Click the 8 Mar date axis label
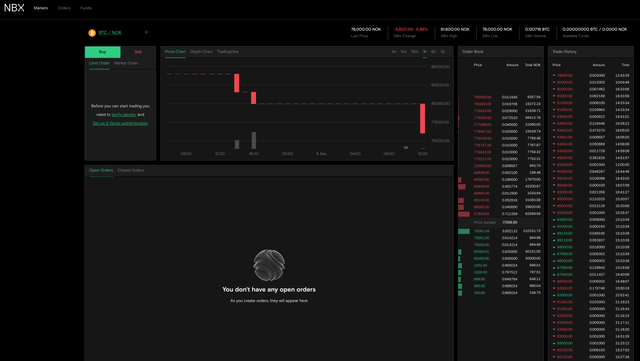 tap(321, 154)
